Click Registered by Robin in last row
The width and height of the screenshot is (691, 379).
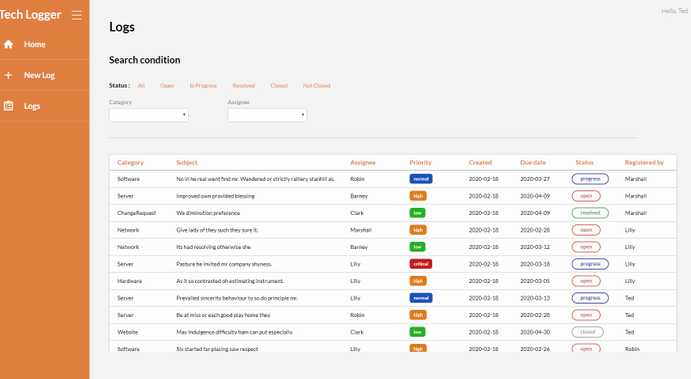632,349
